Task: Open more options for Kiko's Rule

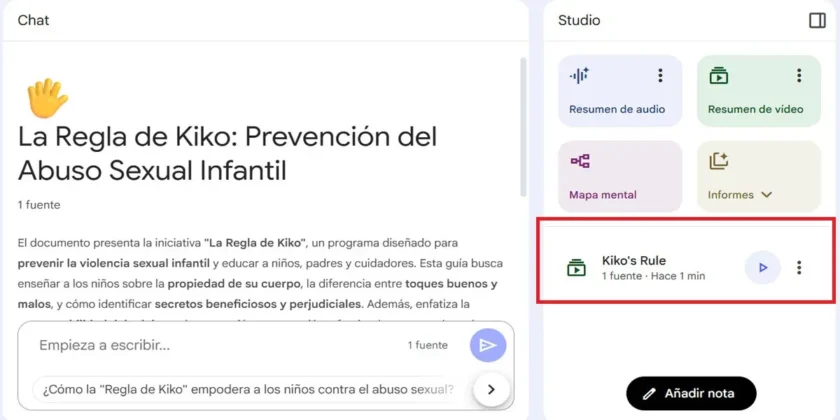Action: pyautogui.click(x=799, y=267)
